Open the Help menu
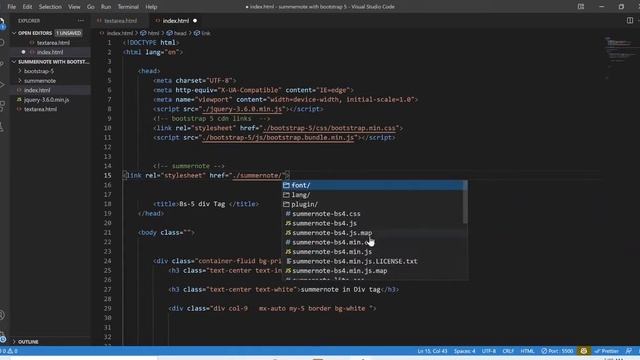640x360 pixels. (151, 7)
